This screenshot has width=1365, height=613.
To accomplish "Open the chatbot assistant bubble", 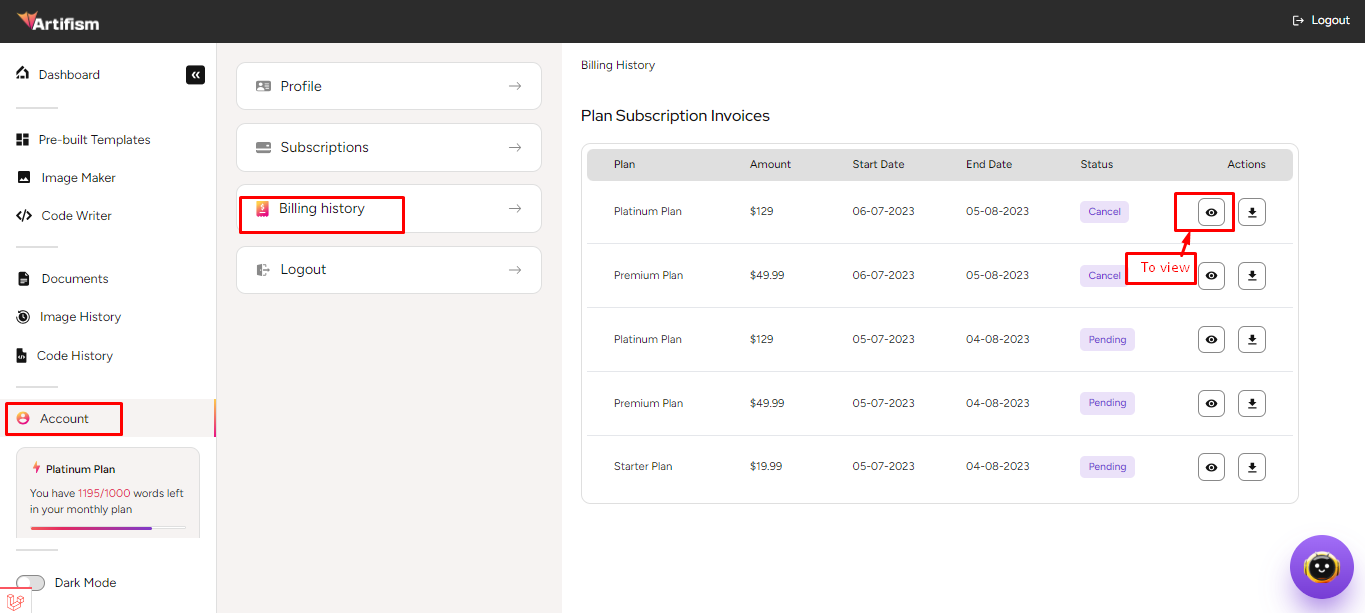I will 1321,567.
